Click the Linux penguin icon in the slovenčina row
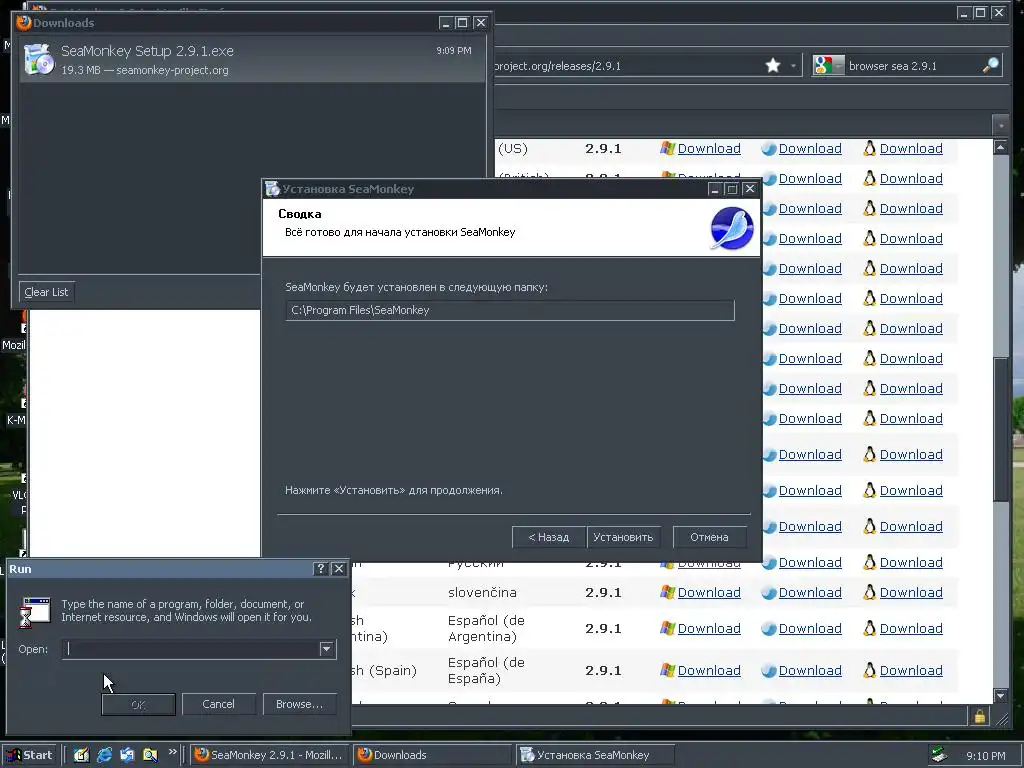Screen dimensions: 1024x768 pyautogui.click(x=869, y=592)
